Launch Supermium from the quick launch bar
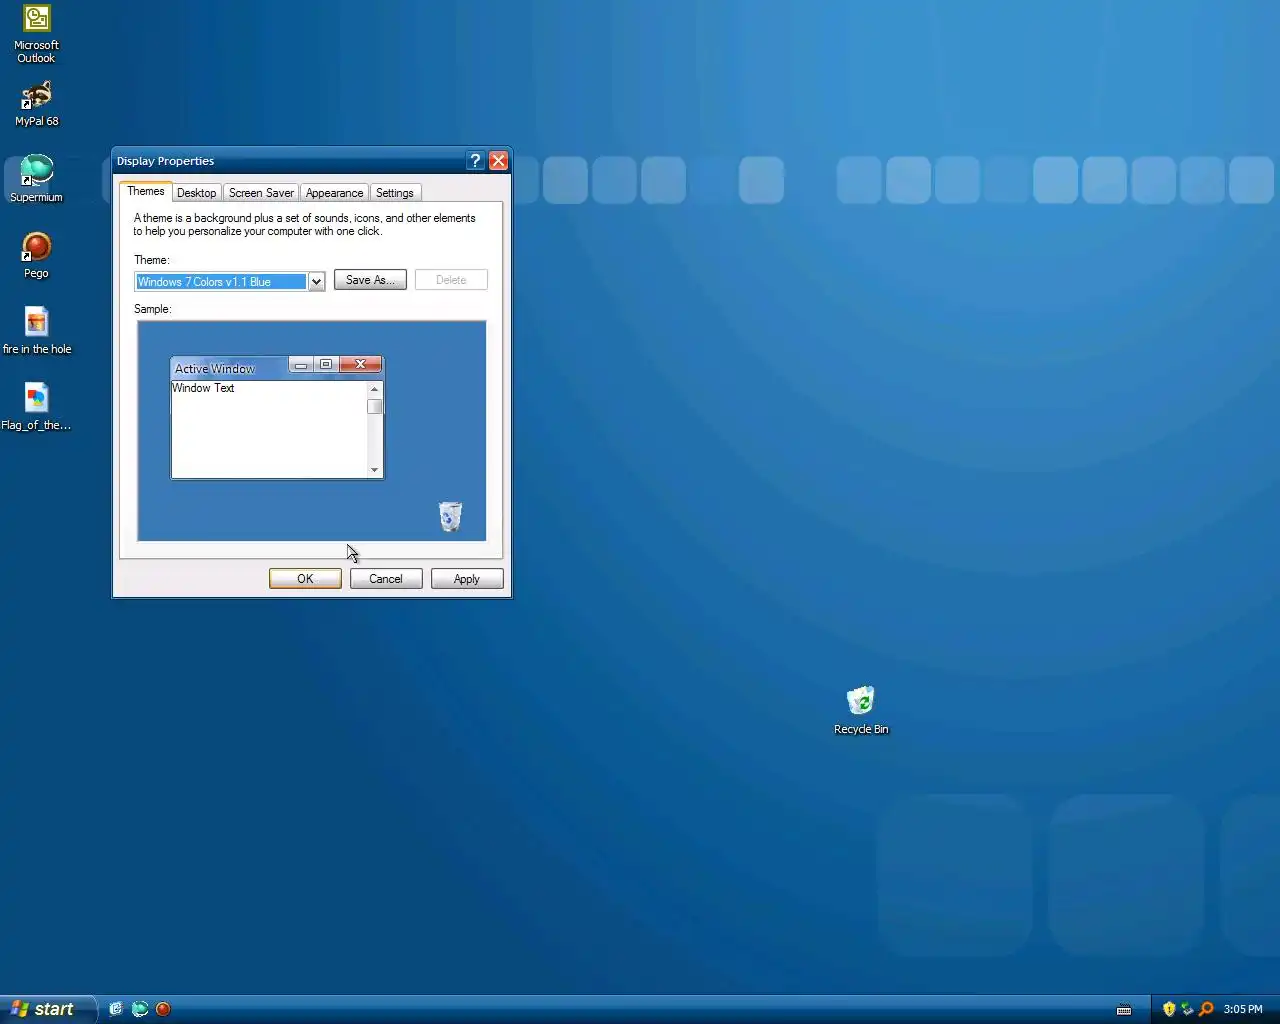1280x1024 pixels. [140, 1009]
